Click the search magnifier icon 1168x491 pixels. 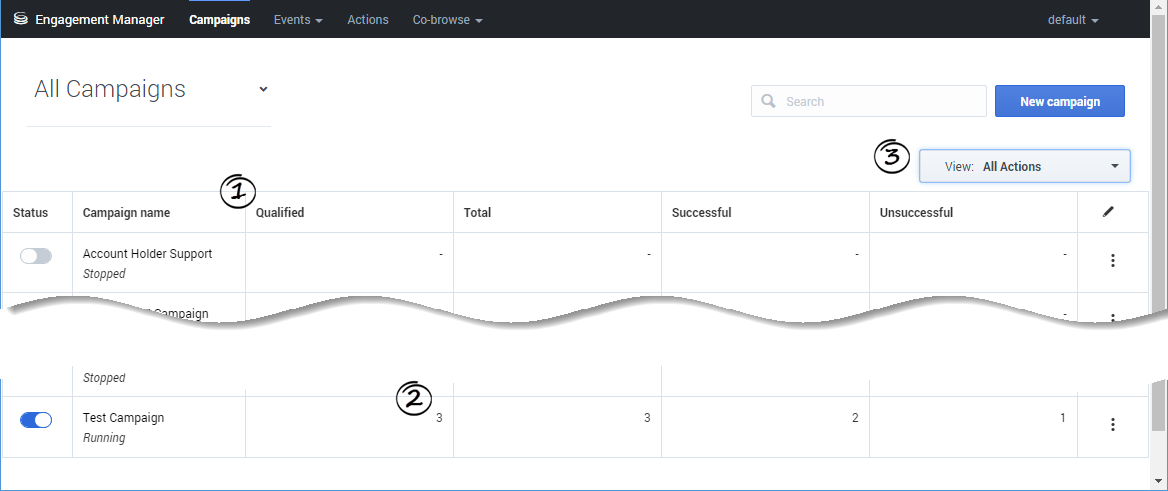[768, 101]
